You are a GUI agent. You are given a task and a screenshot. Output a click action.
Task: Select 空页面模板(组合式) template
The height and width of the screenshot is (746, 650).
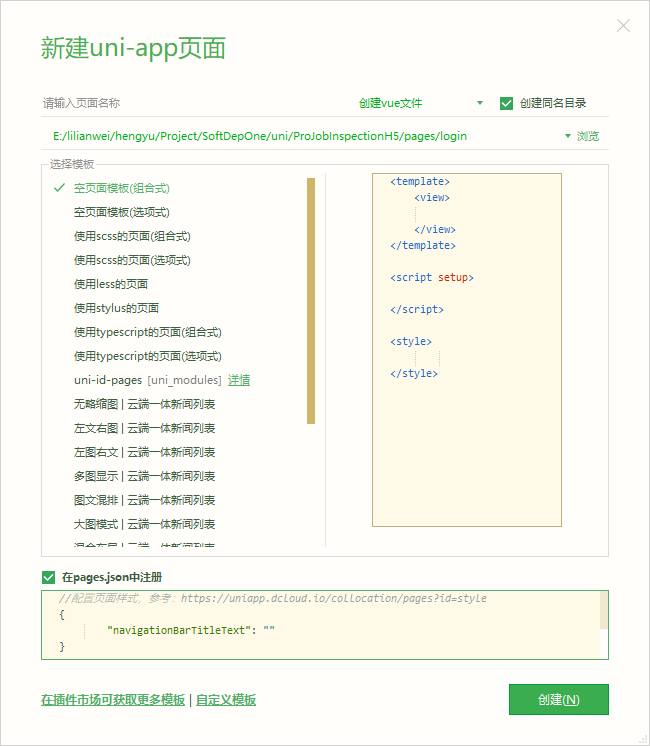[x=122, y=188]
